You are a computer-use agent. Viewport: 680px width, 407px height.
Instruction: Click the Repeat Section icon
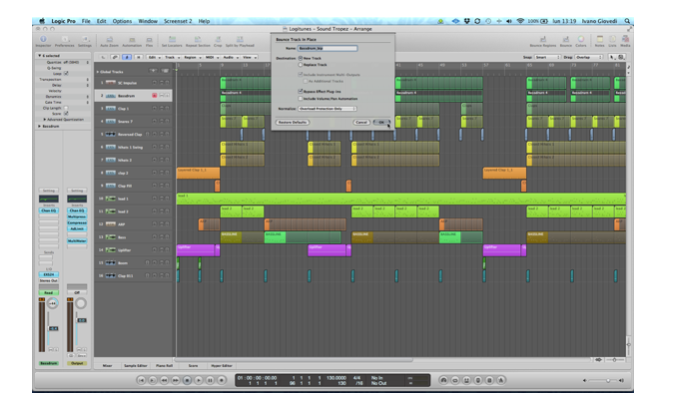click(x=198, y=41)
